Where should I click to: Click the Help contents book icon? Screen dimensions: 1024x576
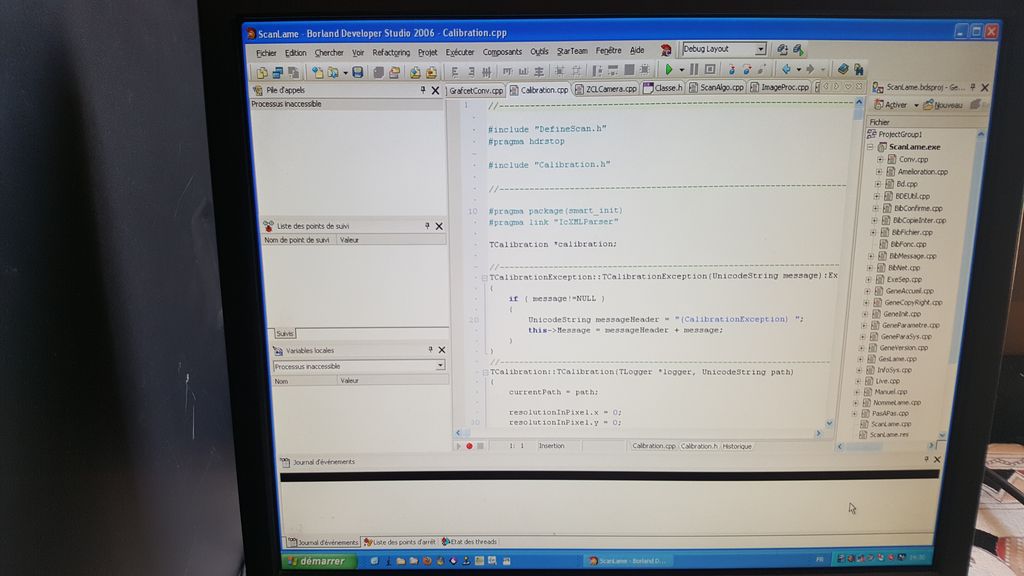coord(843,69)
